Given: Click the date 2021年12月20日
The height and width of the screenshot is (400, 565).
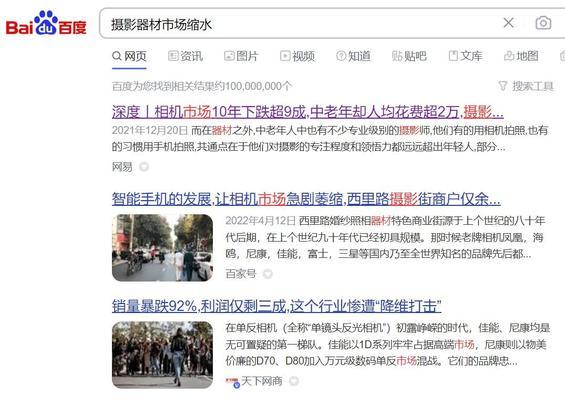Looking at the screenshot, I should click(x=150, y=130).
